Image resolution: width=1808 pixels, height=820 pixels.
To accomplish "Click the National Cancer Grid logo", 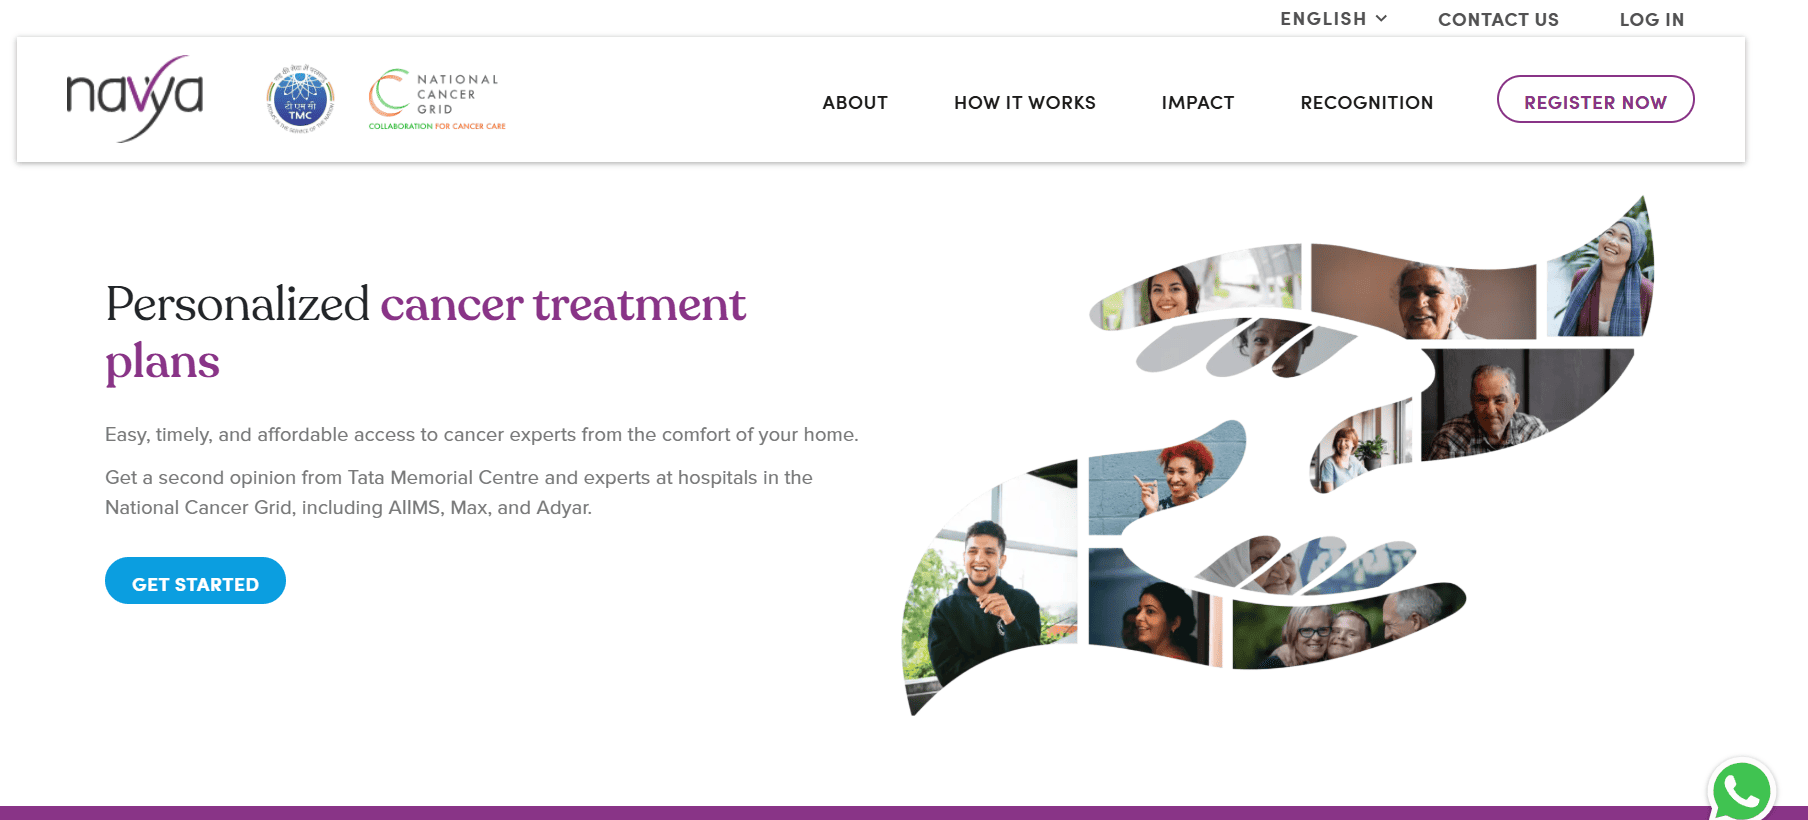I will 437,100.
